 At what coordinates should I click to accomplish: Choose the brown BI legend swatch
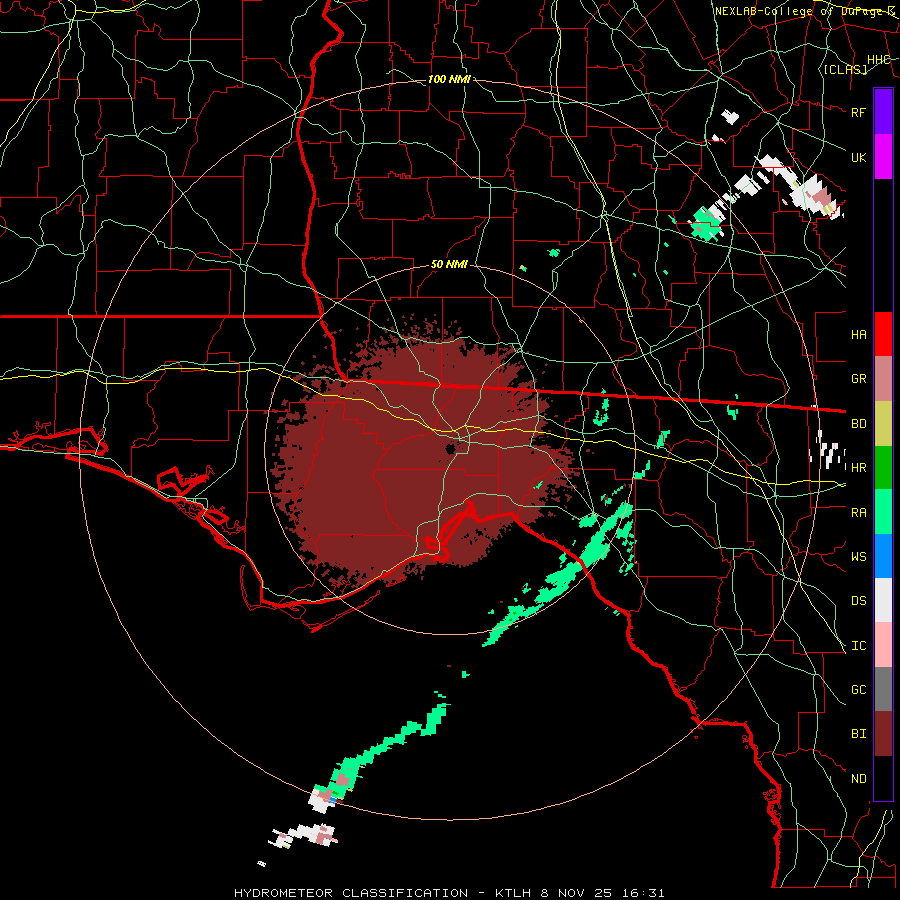[883, 734]
